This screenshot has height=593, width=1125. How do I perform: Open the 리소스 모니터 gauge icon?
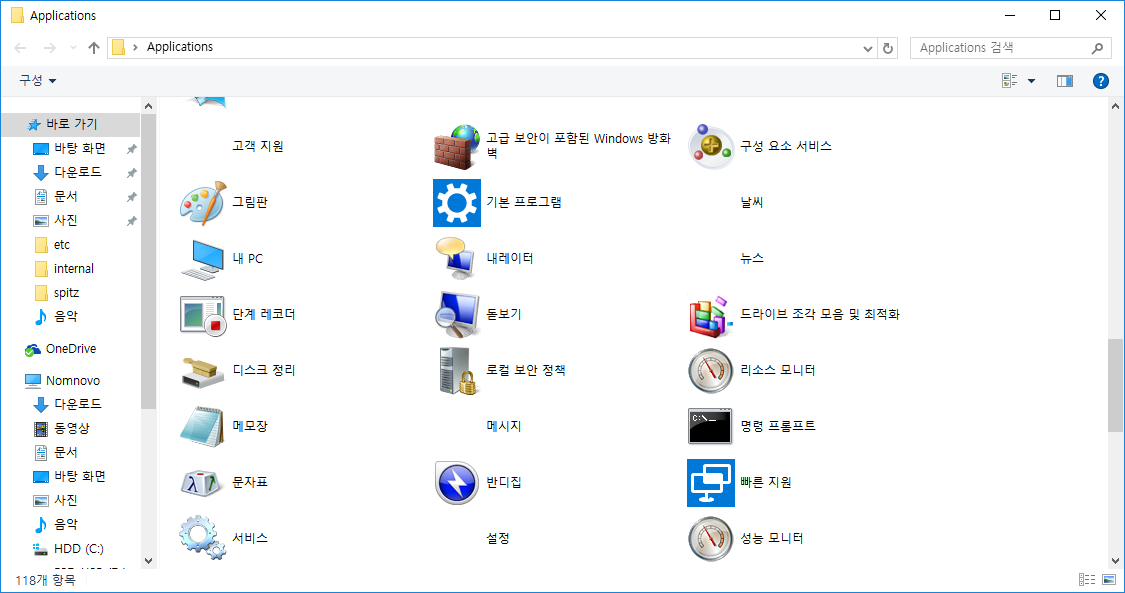(x=710, y=370)
